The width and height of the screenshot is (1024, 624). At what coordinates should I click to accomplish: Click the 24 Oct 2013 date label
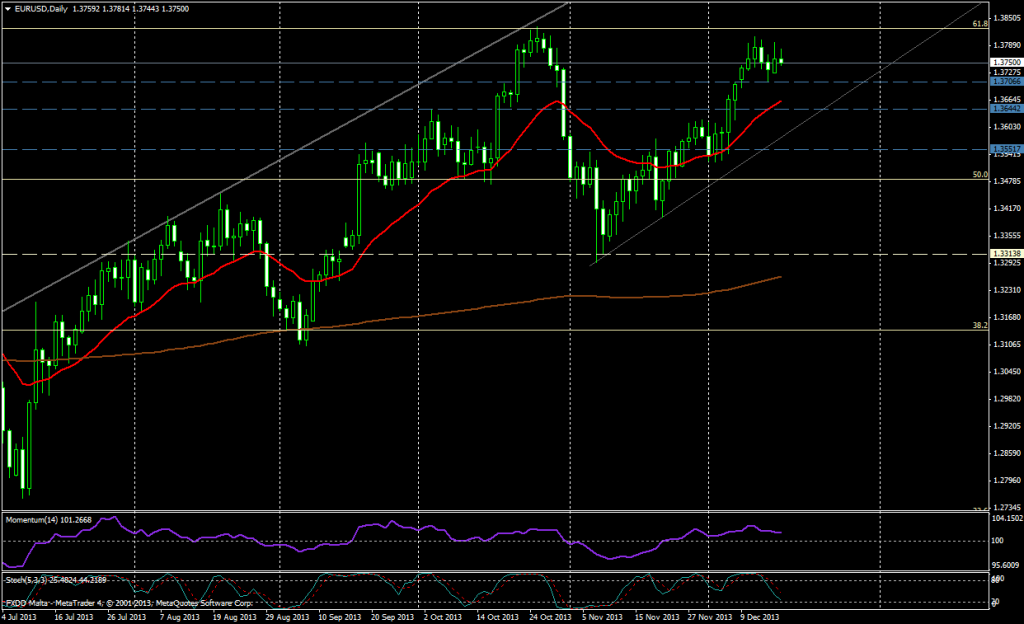(546, 617)
